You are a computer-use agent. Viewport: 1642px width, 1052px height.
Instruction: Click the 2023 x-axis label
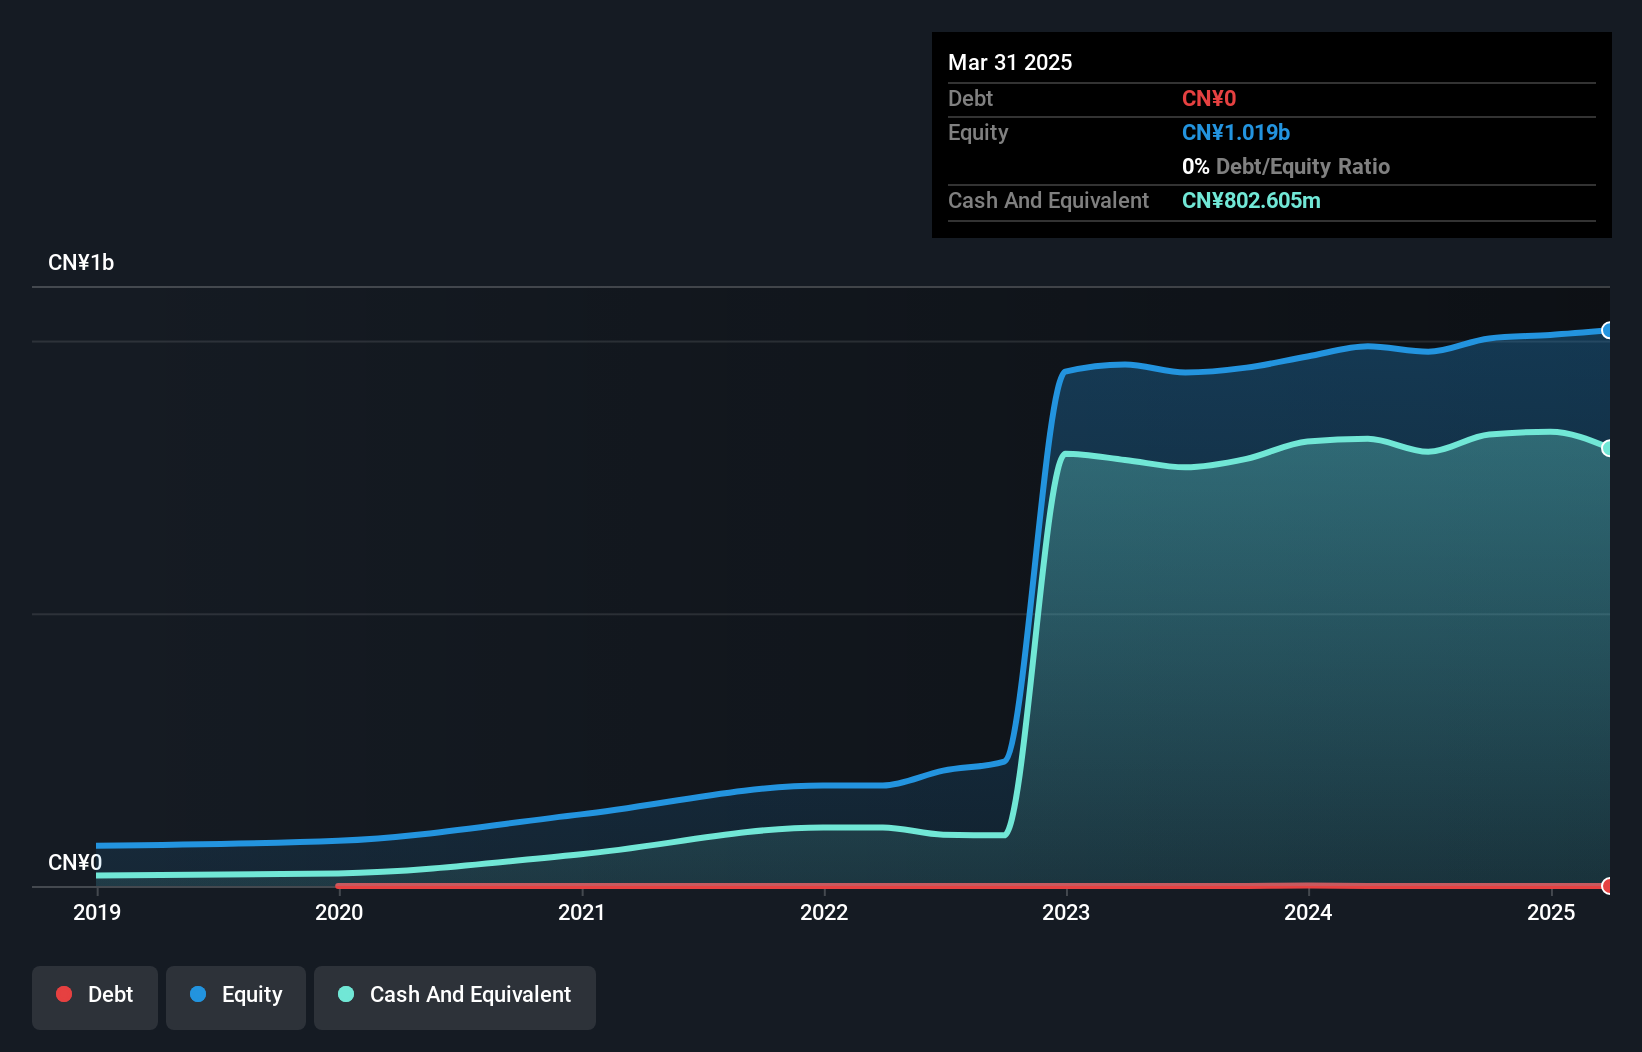1066,912
